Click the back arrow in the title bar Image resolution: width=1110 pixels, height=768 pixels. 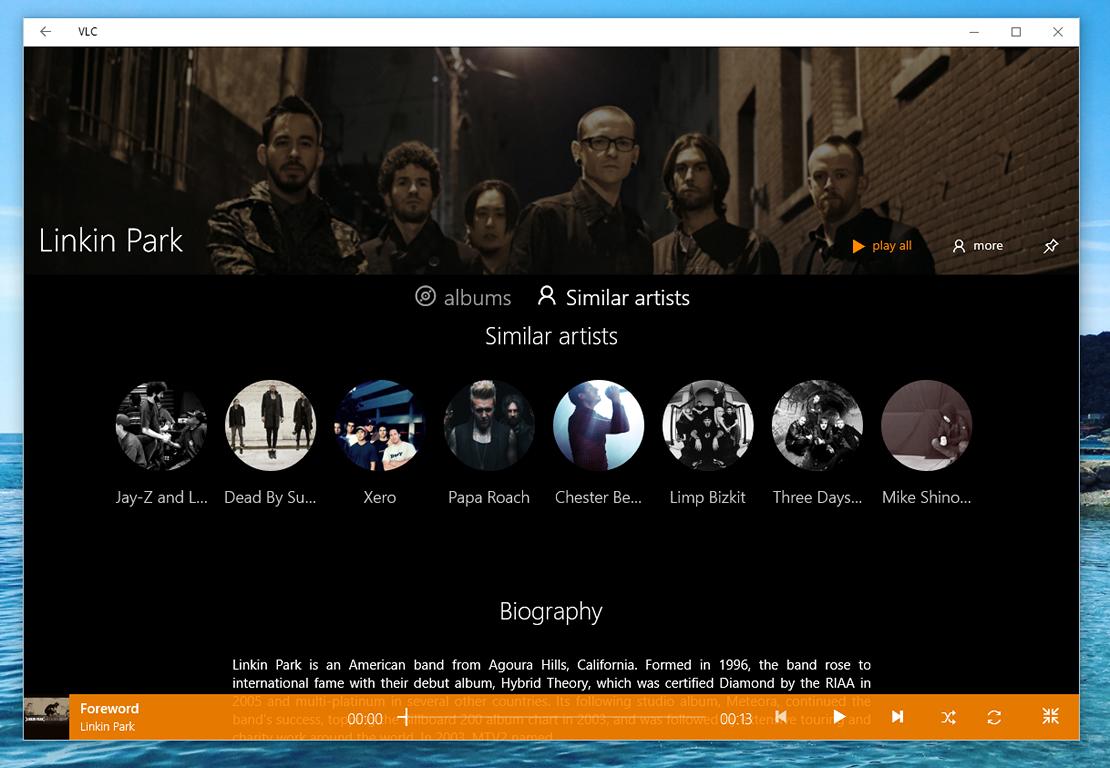(x=45, y=32)
